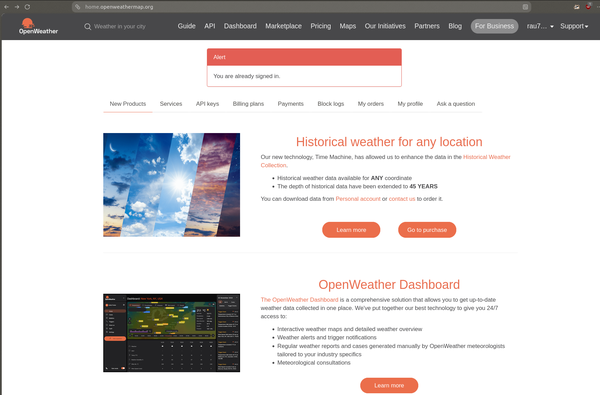Click the For Business button
This screenshot has height=395, width=600.
point(494,26)
